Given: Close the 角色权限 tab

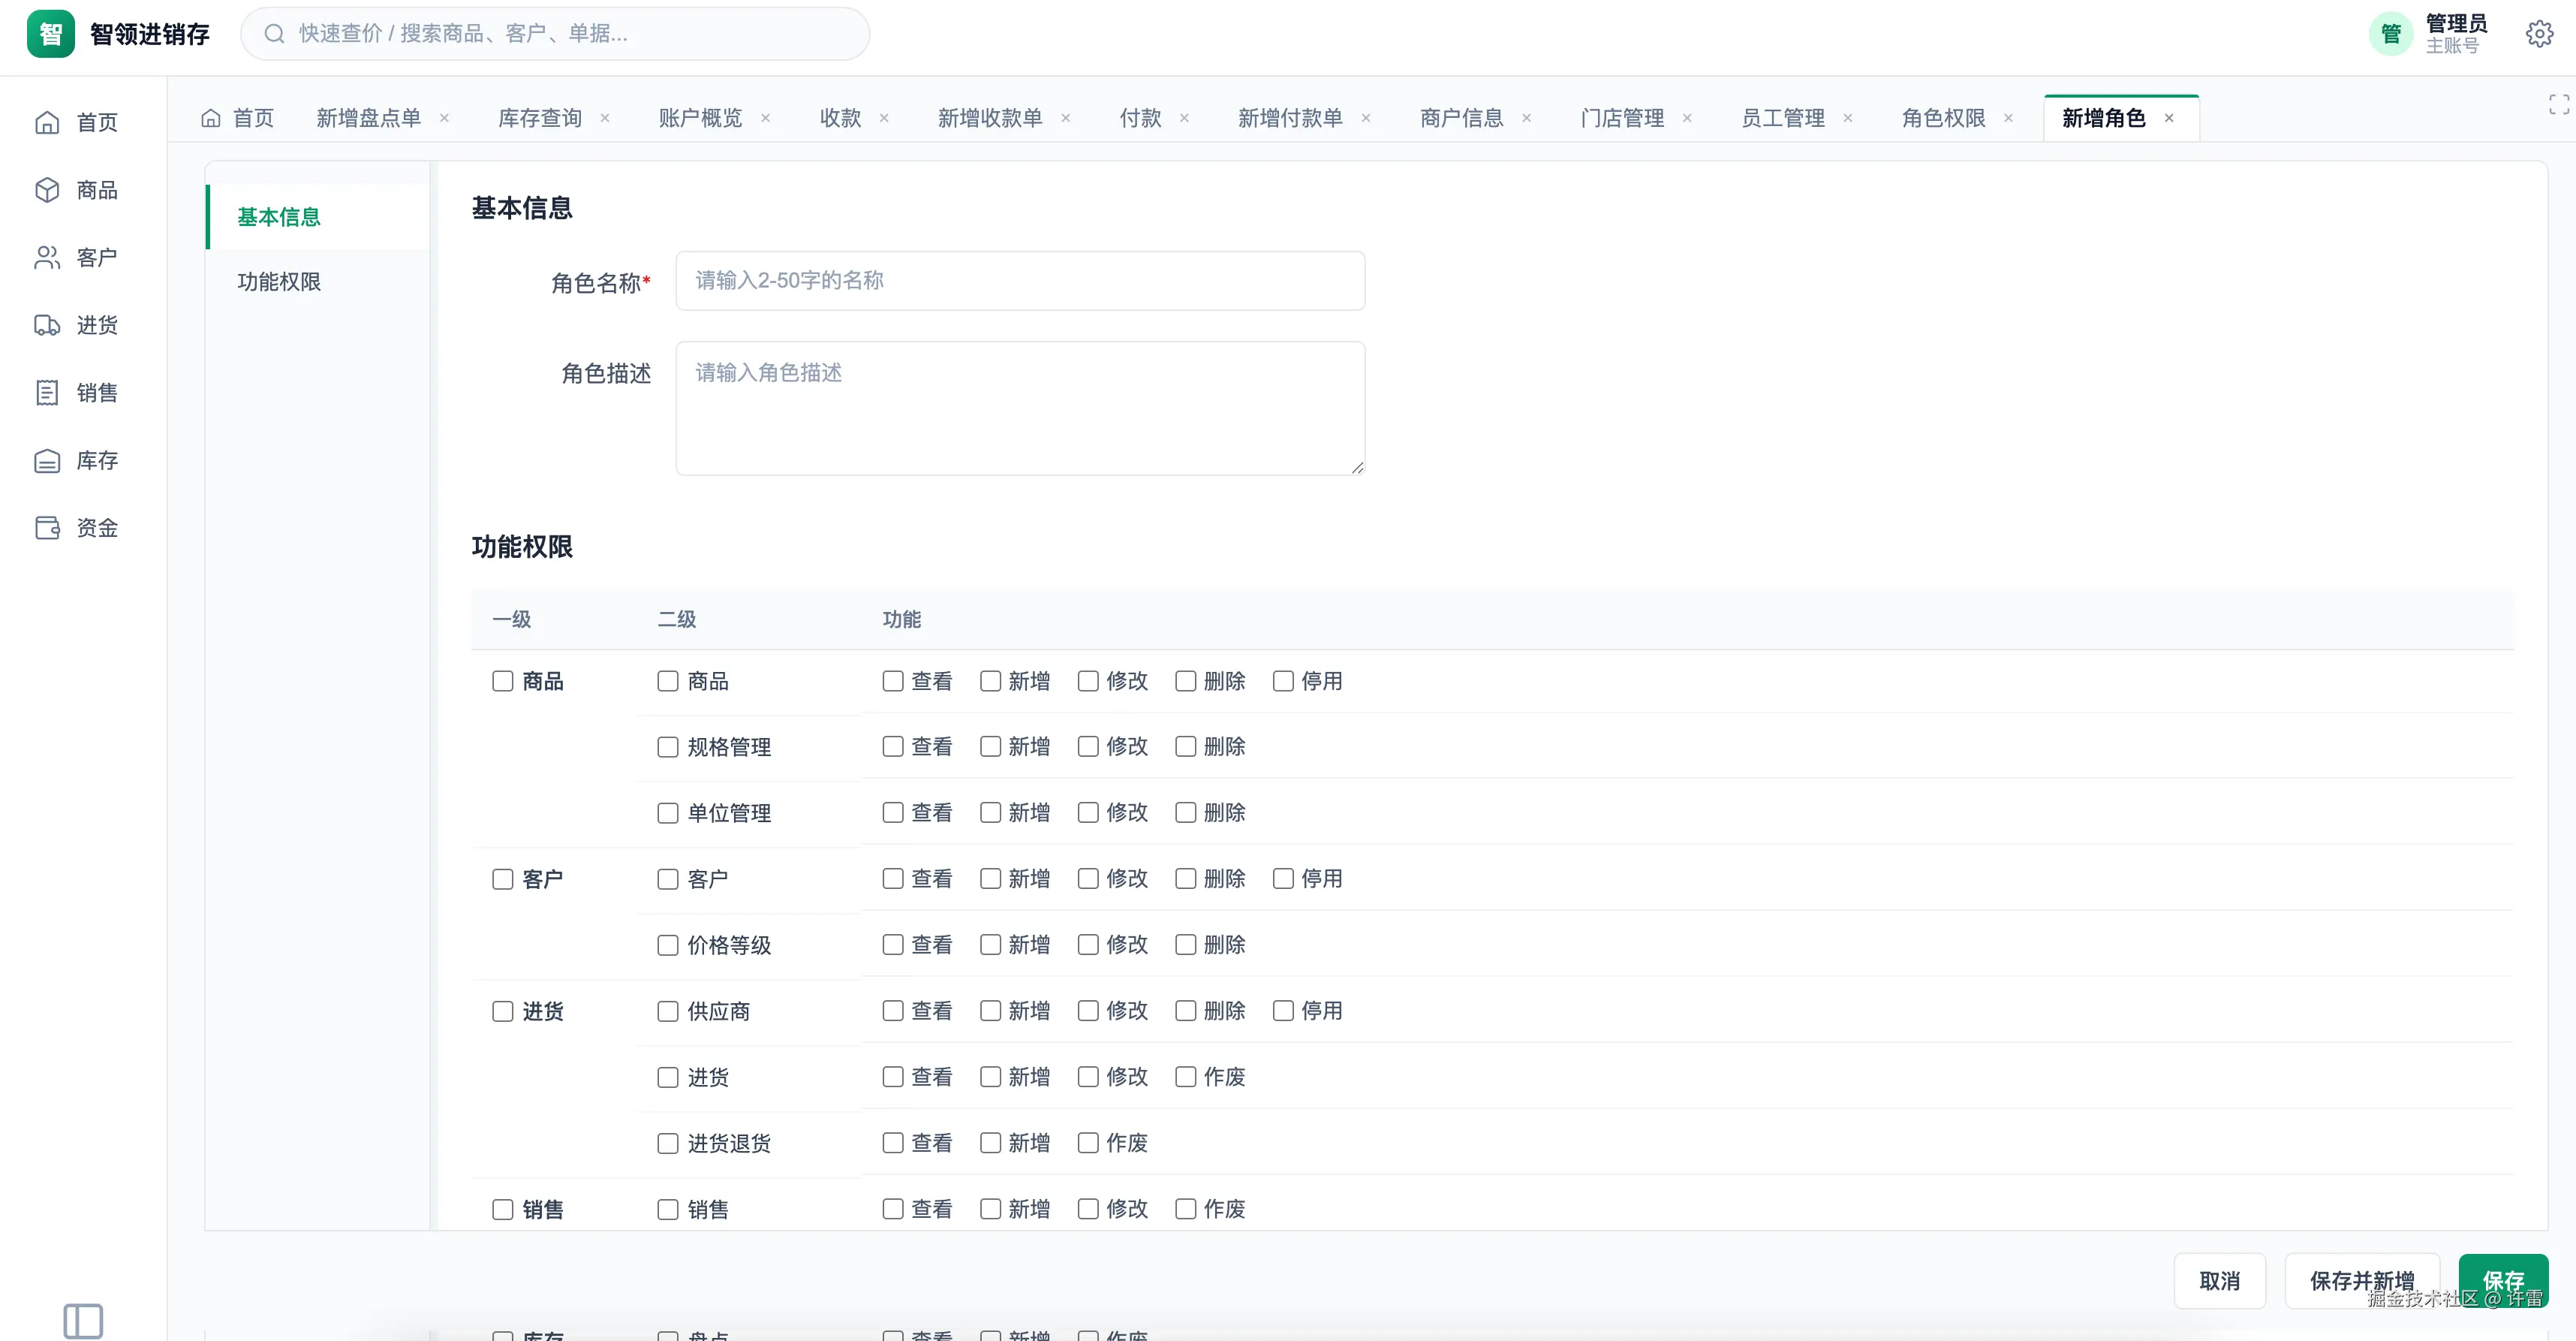Looking at the screenshot, I should (x=2008, y=118).
